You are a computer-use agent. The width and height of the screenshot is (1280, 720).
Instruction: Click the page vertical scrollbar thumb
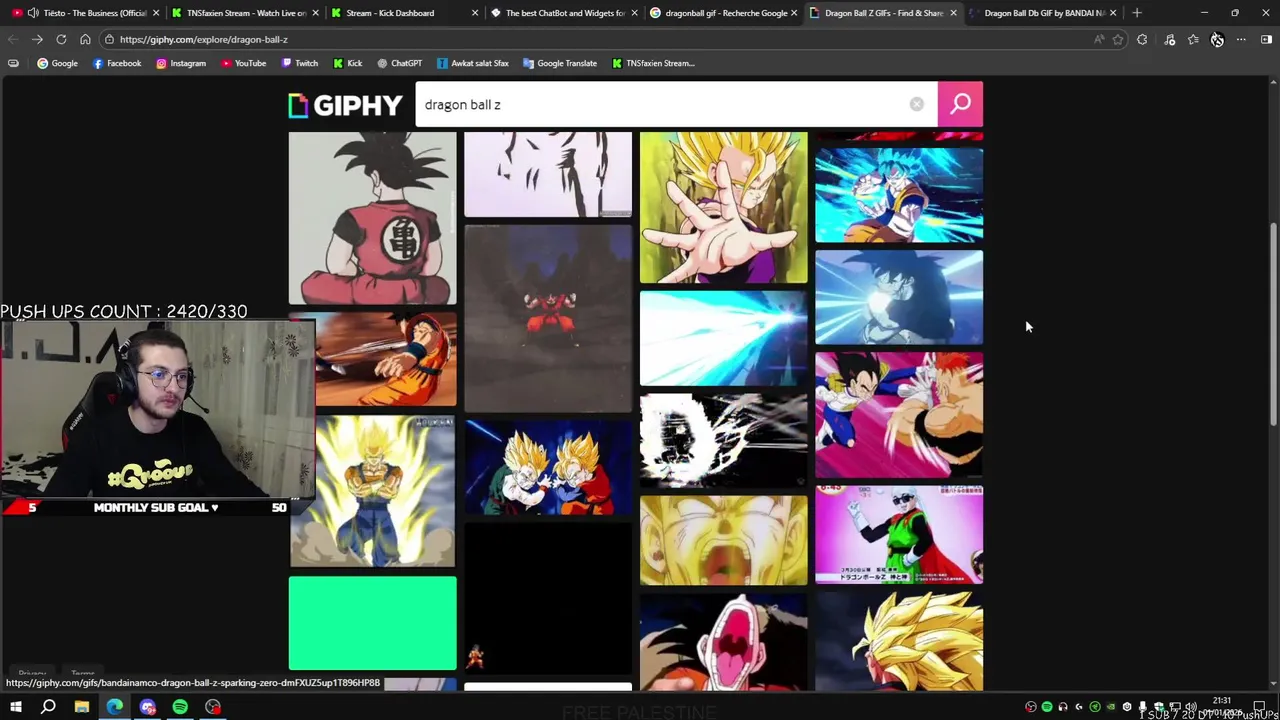point(1273,323)
